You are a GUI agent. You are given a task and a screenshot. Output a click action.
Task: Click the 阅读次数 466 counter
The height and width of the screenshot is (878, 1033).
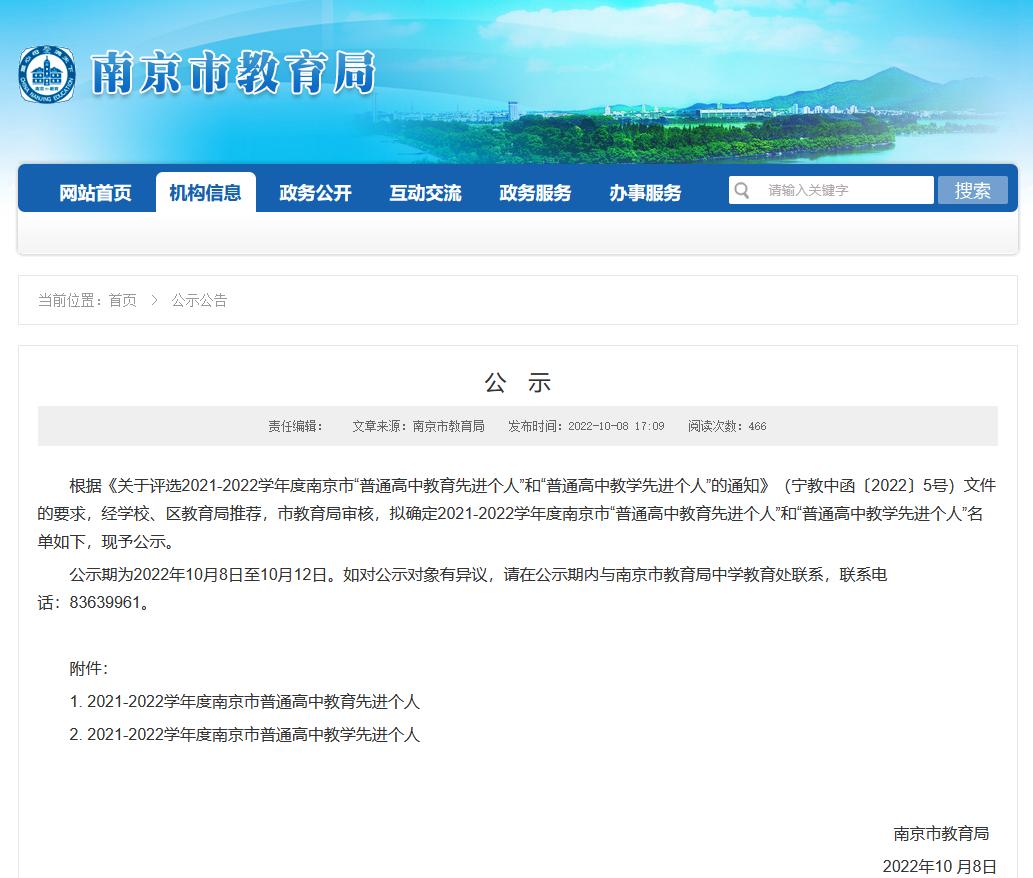727,426
